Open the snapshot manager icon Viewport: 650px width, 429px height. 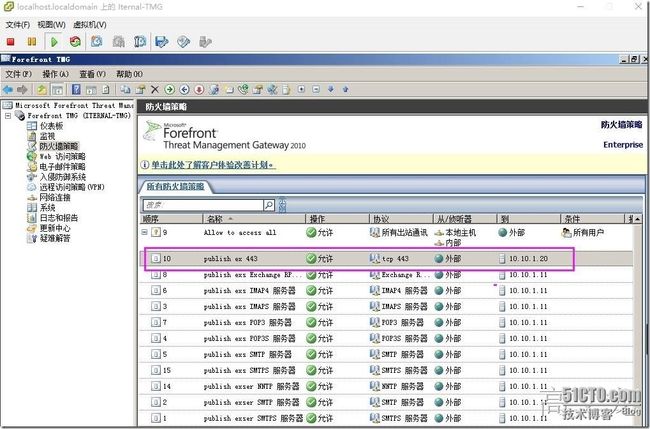140,41
